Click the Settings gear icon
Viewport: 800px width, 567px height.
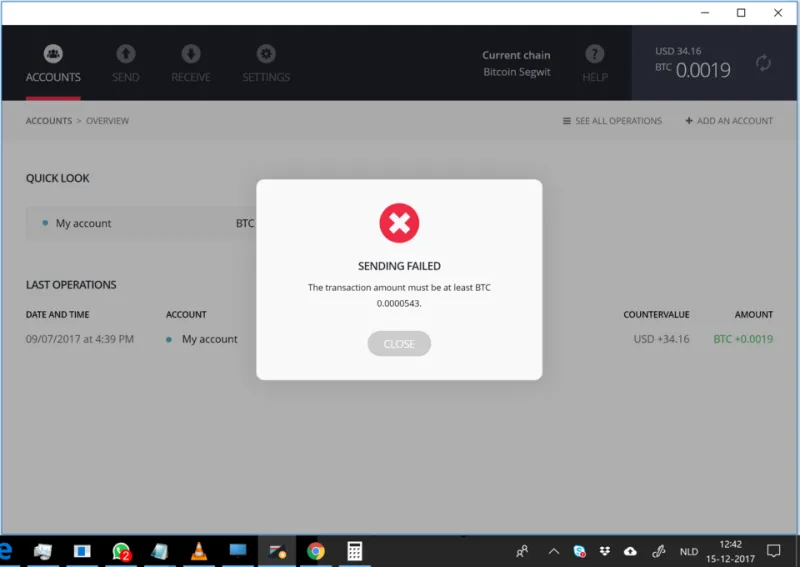(x=266, y=54)
